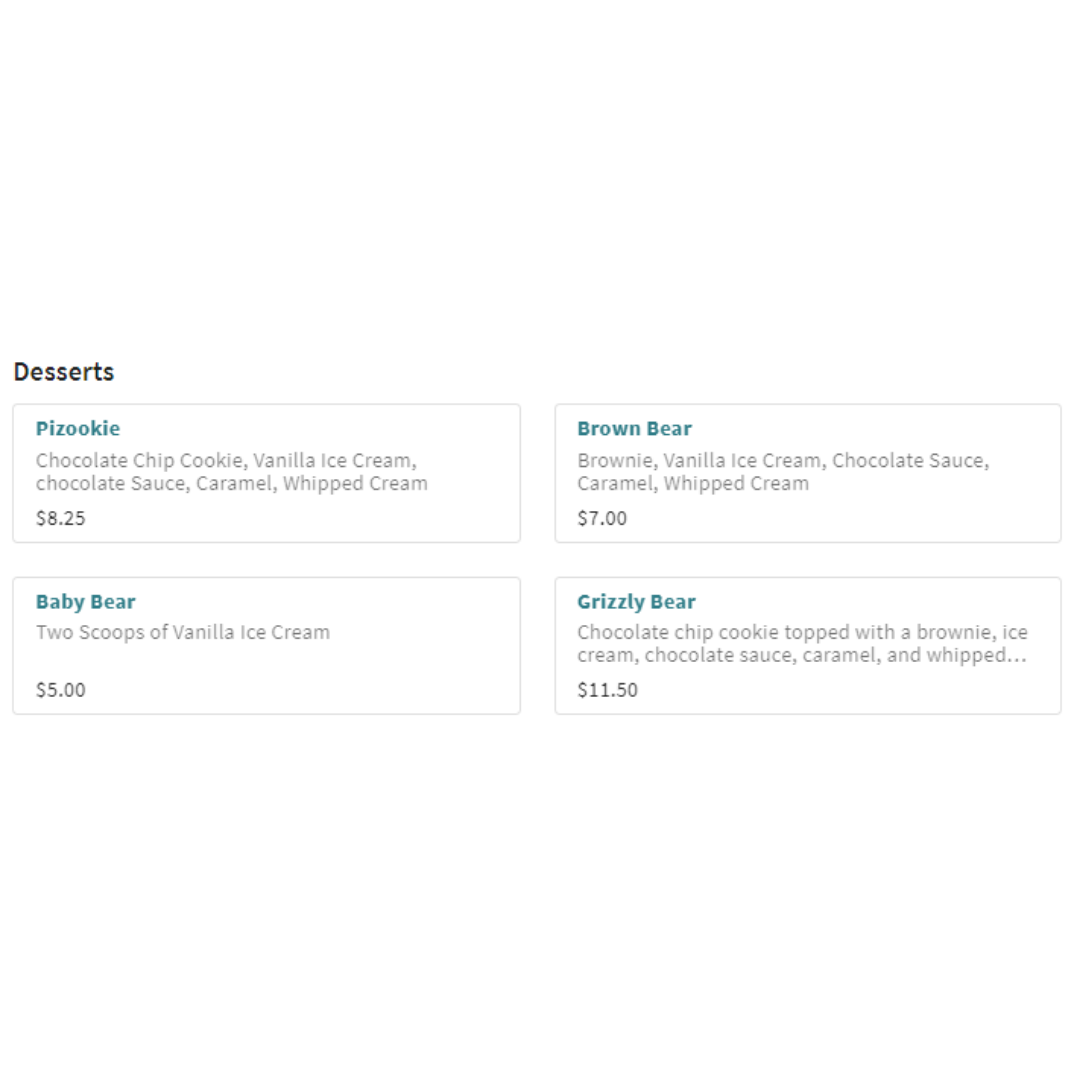The height and width of the screenshot is (1080, 1080).
Task: Click "Two Scoops of Vanilla Ice Cream" text
Action: (183, 633)
